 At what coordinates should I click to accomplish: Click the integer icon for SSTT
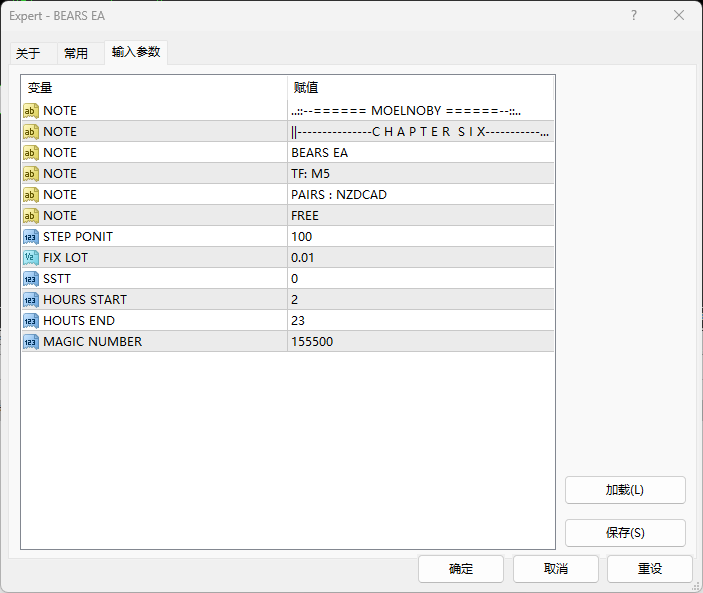(x=31, y=279)
